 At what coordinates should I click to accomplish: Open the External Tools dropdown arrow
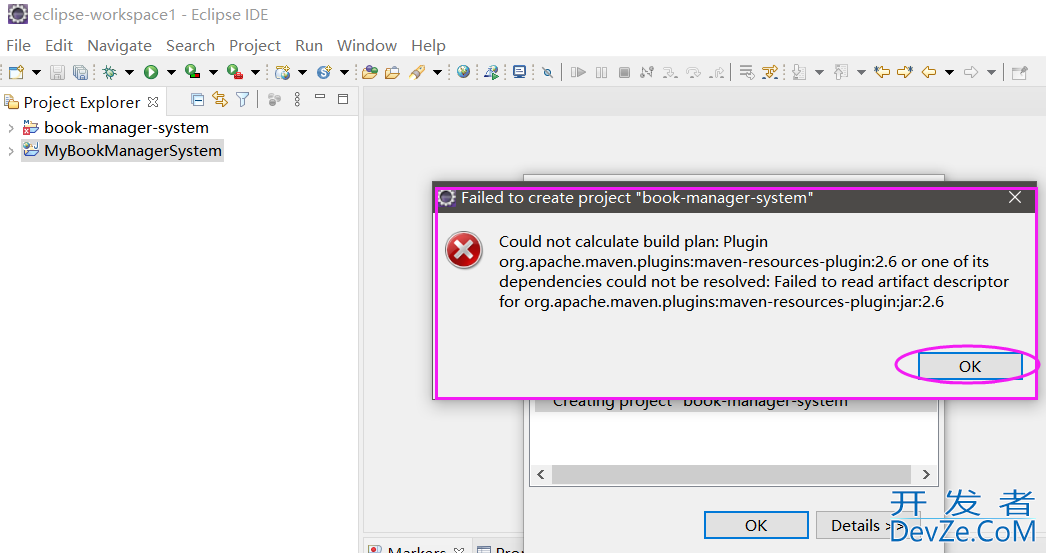point(255,72)
